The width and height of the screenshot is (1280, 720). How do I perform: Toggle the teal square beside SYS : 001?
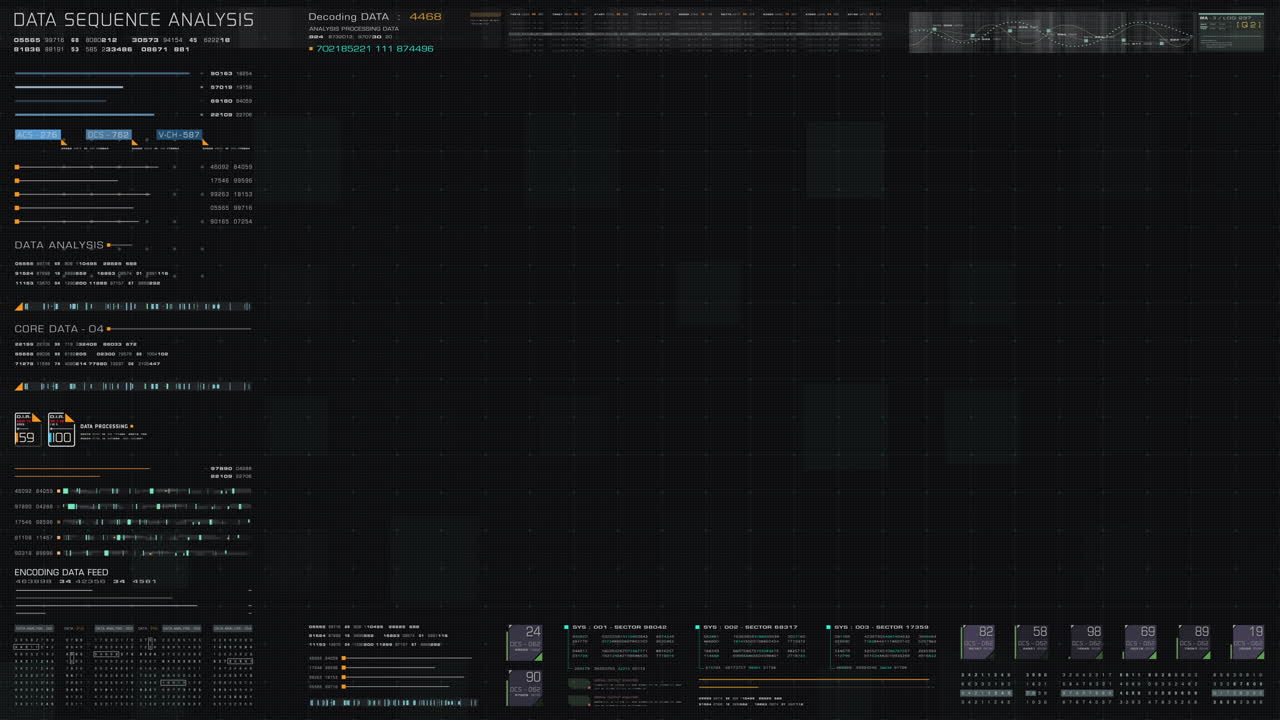(x=566, y=627)
